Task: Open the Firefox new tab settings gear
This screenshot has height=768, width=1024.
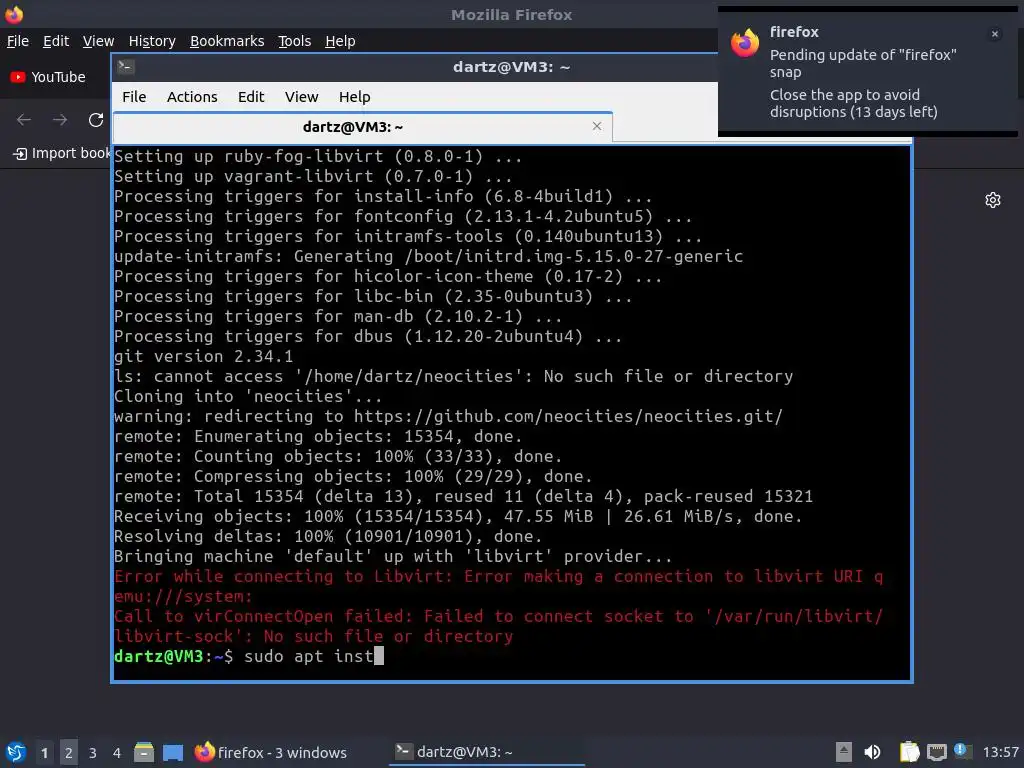Action: (x=993, y=200)
